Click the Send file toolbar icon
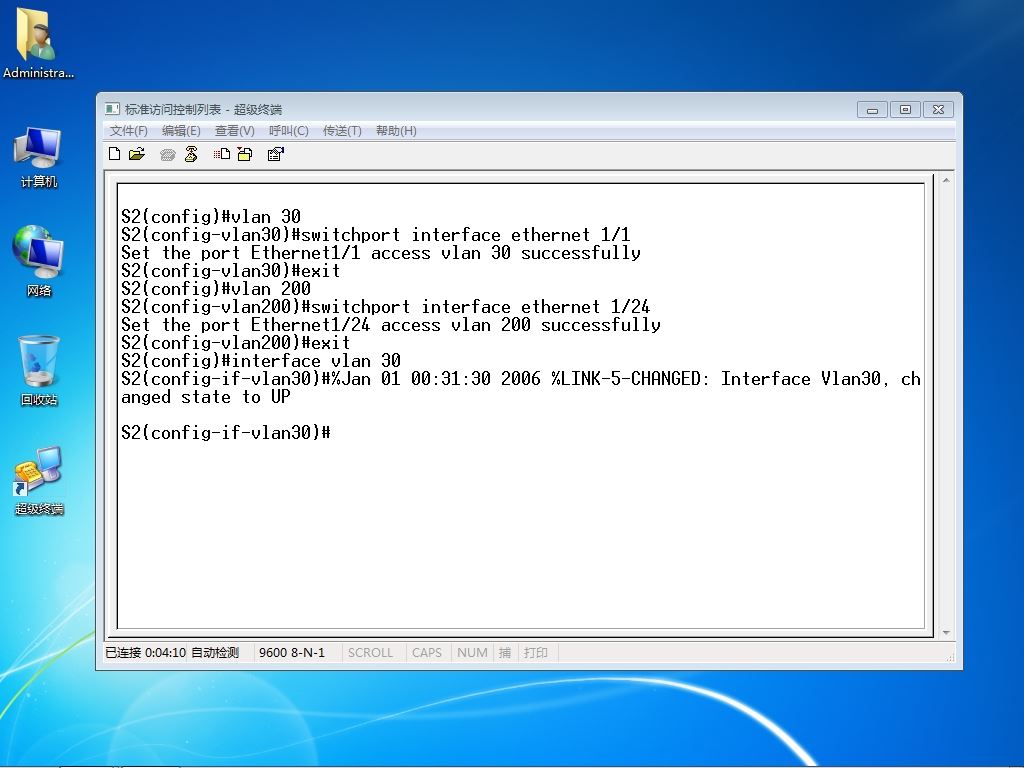 [221, 154]
